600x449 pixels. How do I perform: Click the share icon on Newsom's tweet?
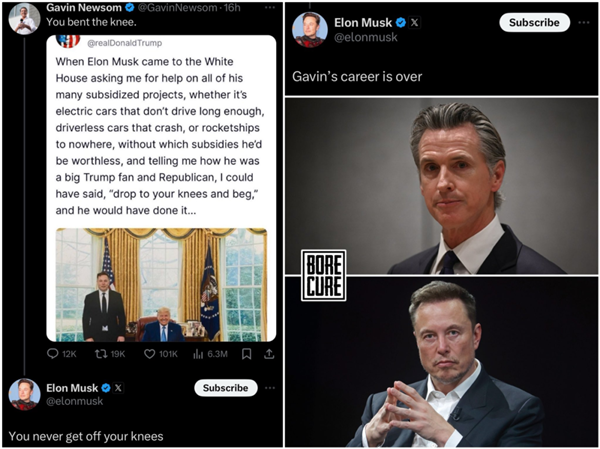pyautogui.click(x=269, y=353)
